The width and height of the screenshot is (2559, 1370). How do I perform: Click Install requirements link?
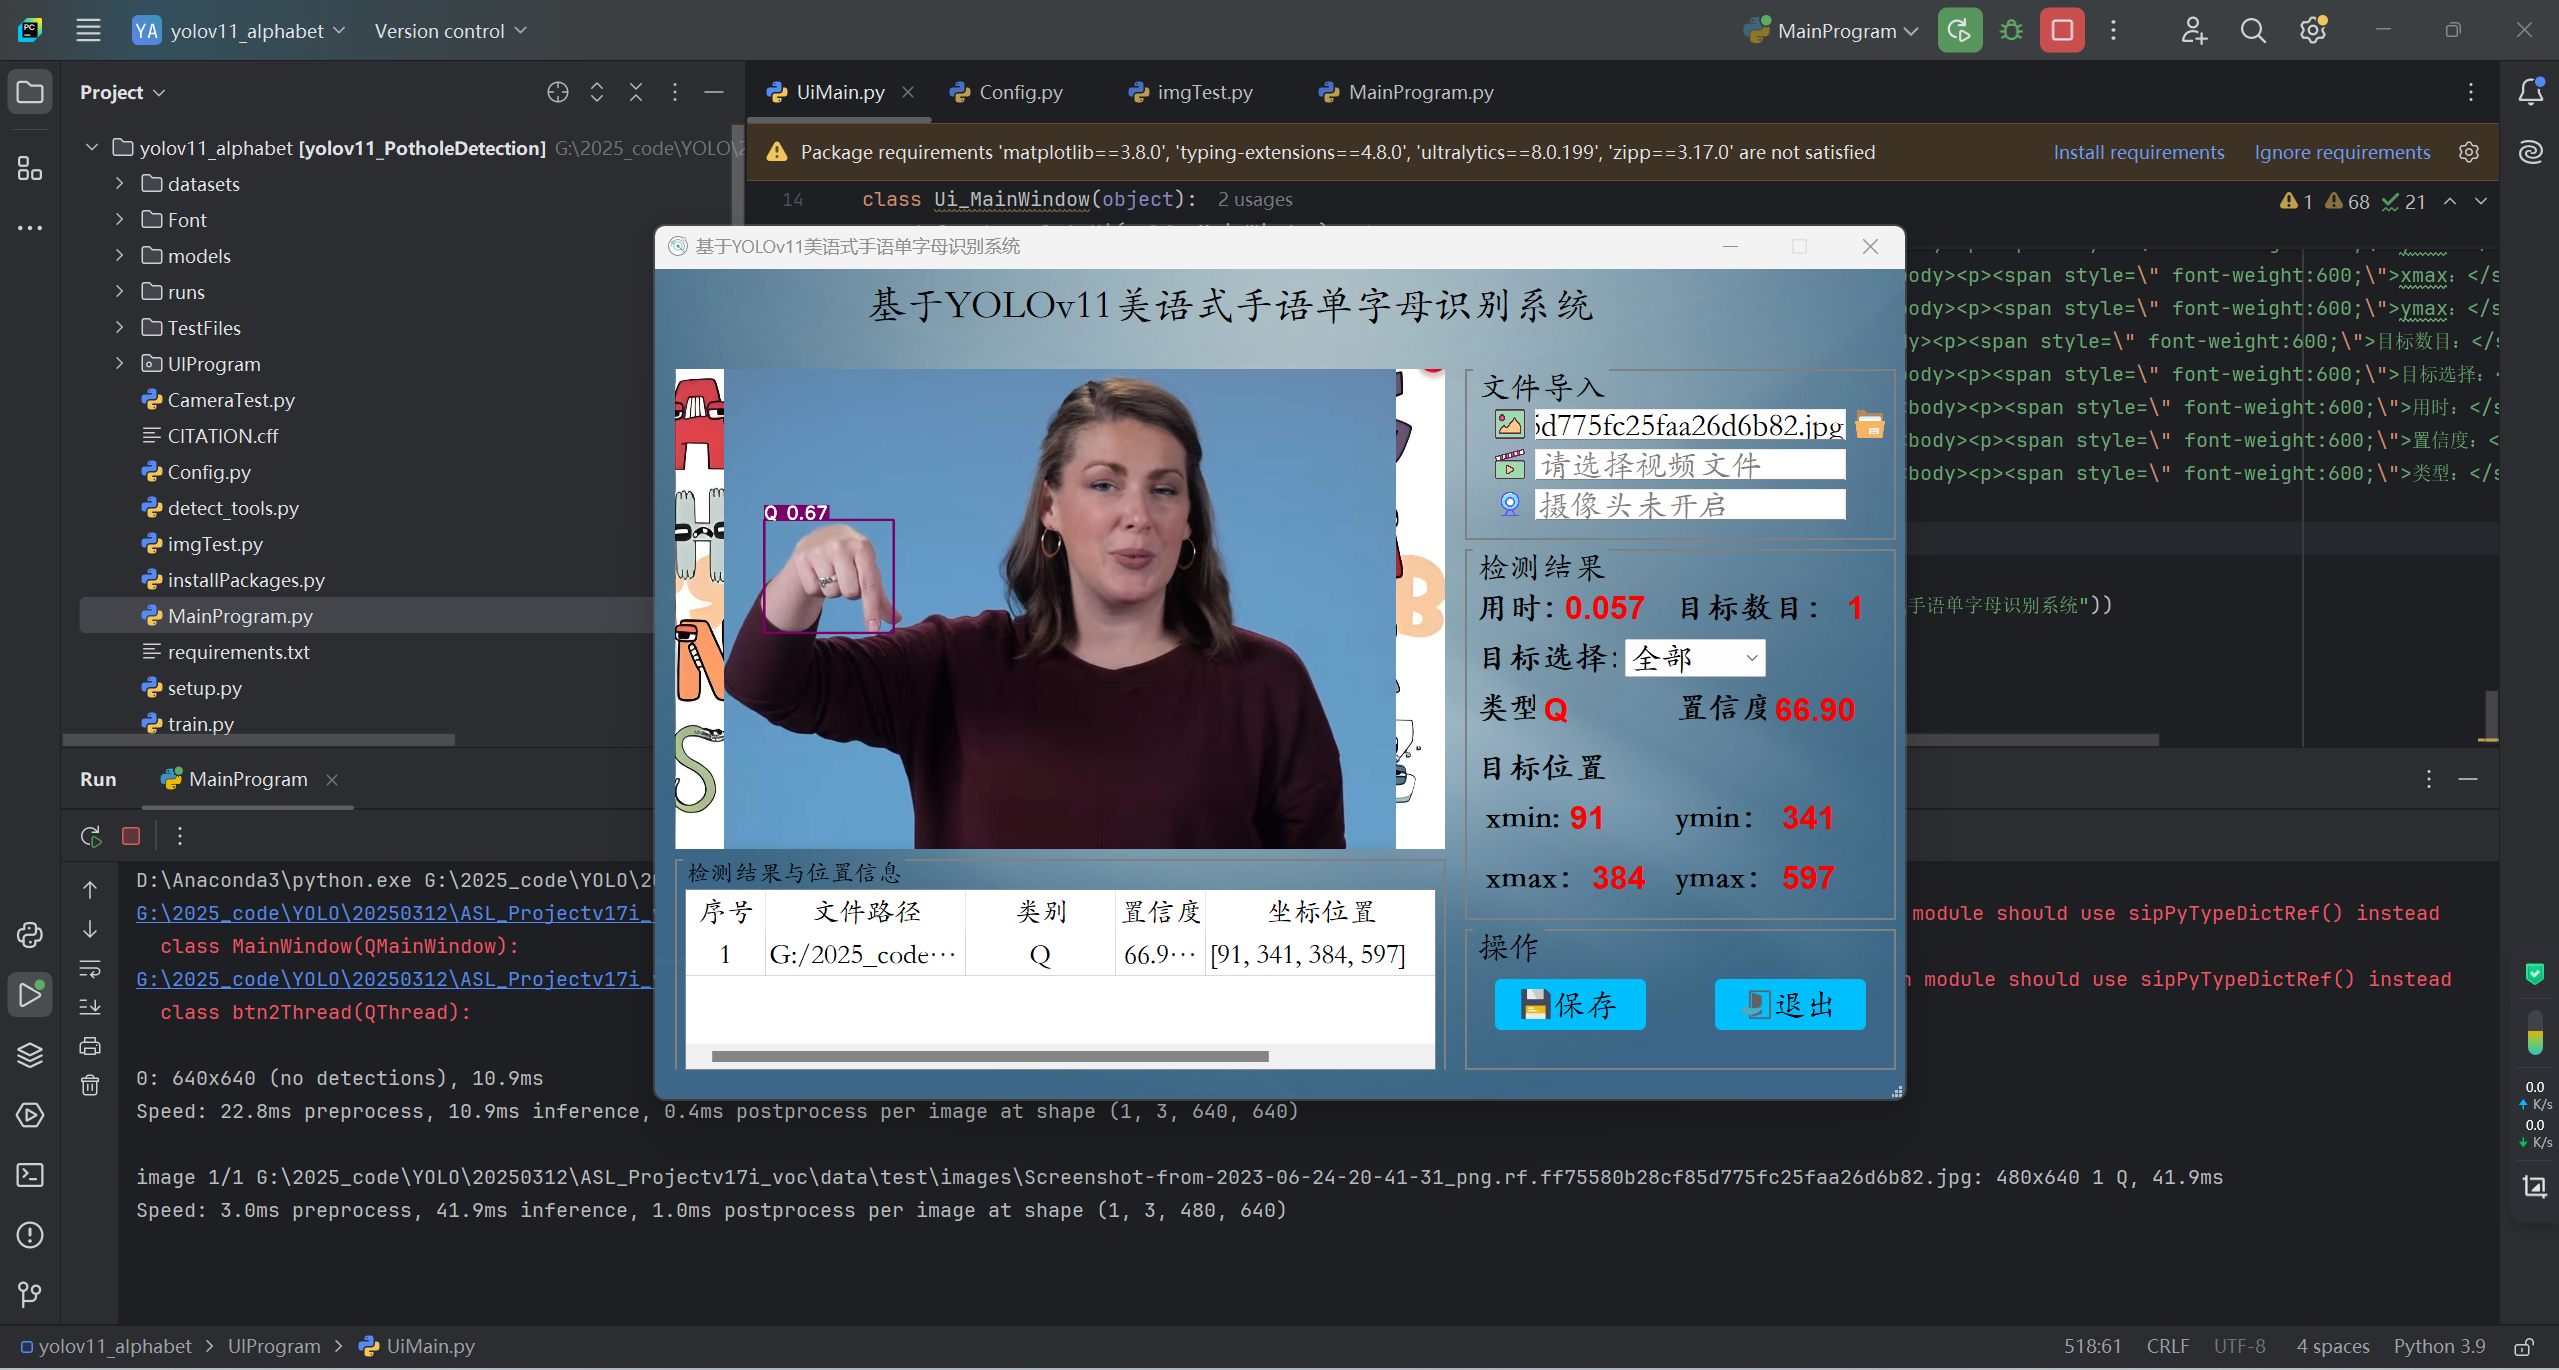(x=2138, y=152)
